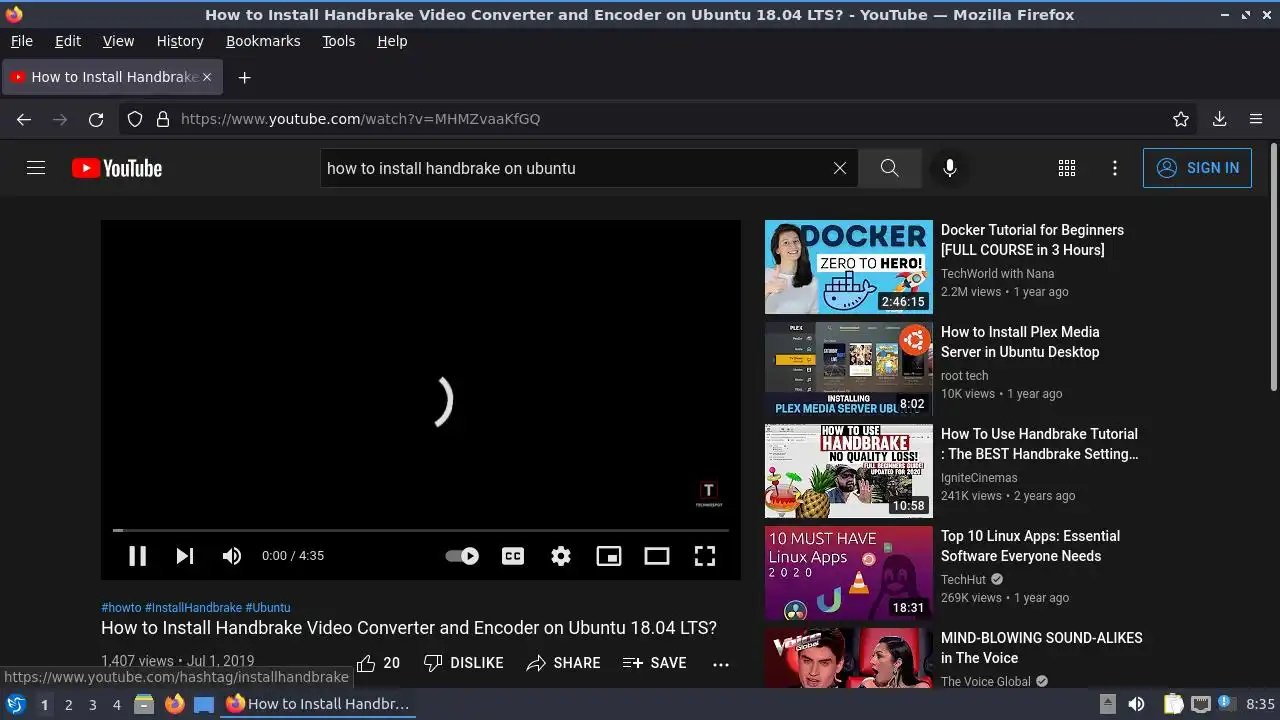Open player settings gear
The height and width of the screenshot is (720, 1280).
(x=561, y=556)
